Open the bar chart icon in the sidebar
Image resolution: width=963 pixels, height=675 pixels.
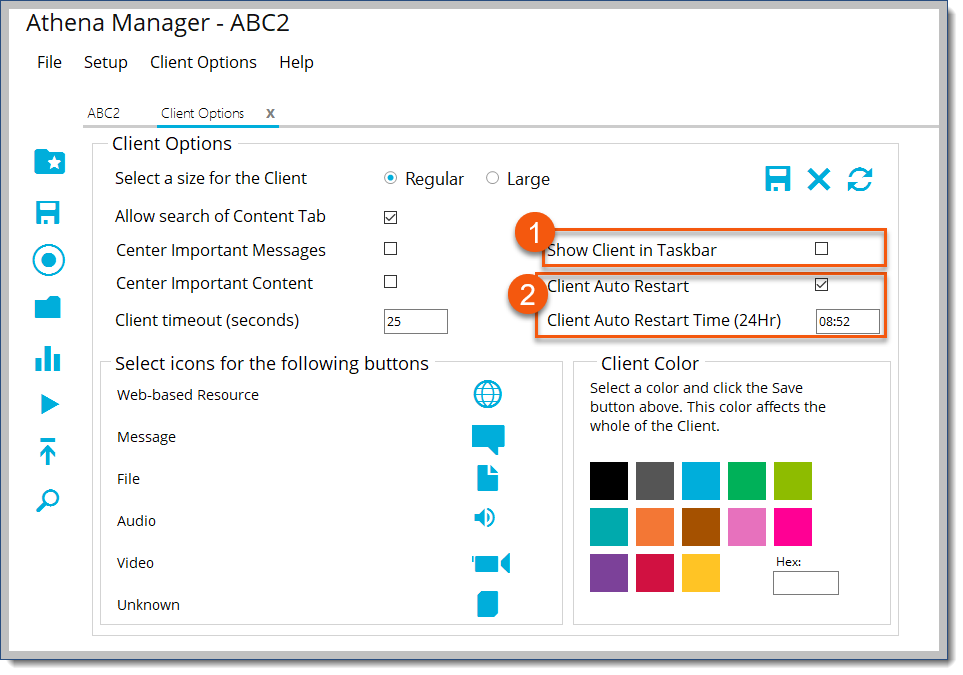pyautogui.click(x=48, y=358)
